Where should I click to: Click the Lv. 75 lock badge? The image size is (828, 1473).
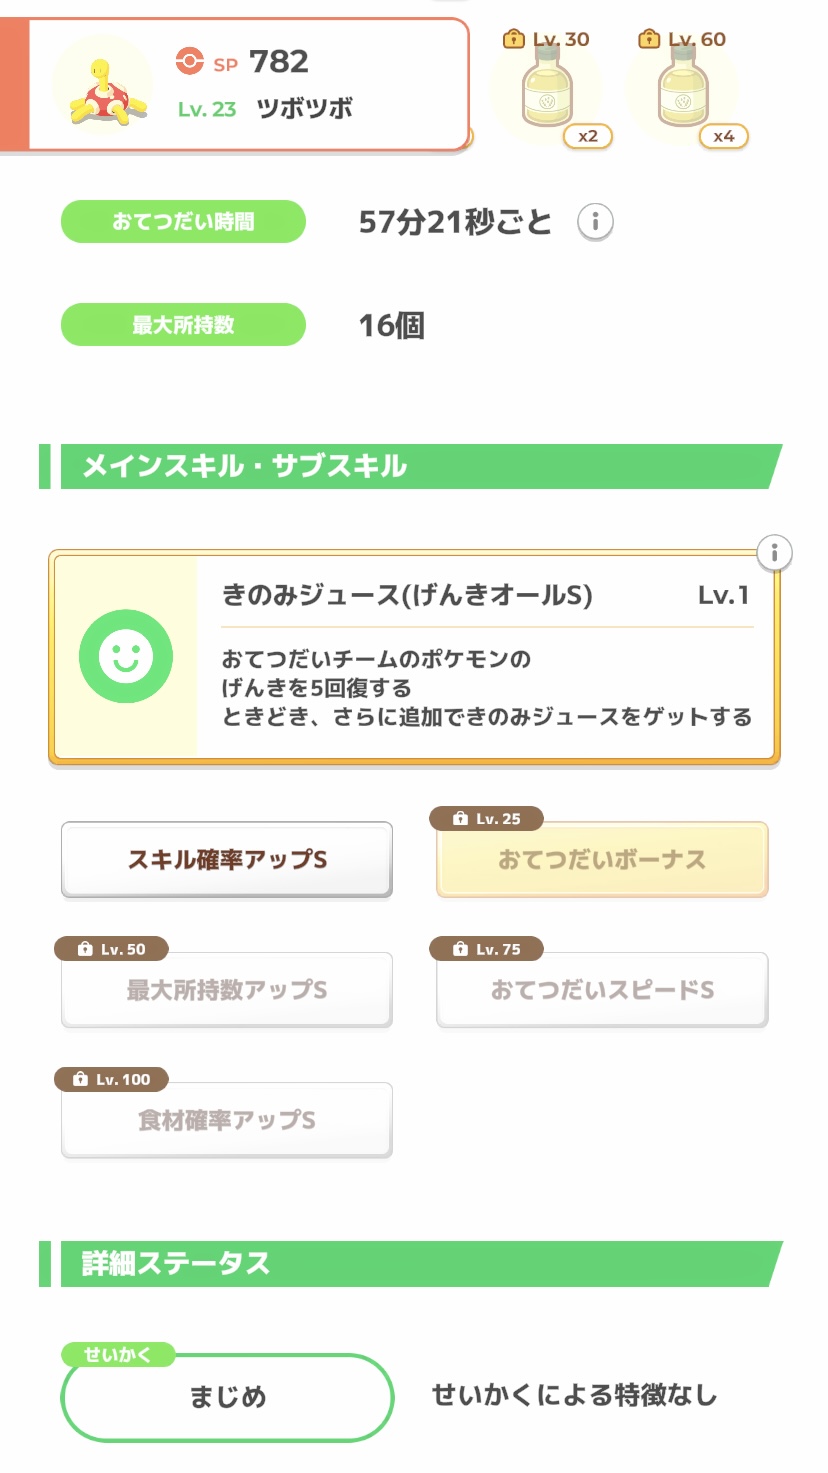487,949
